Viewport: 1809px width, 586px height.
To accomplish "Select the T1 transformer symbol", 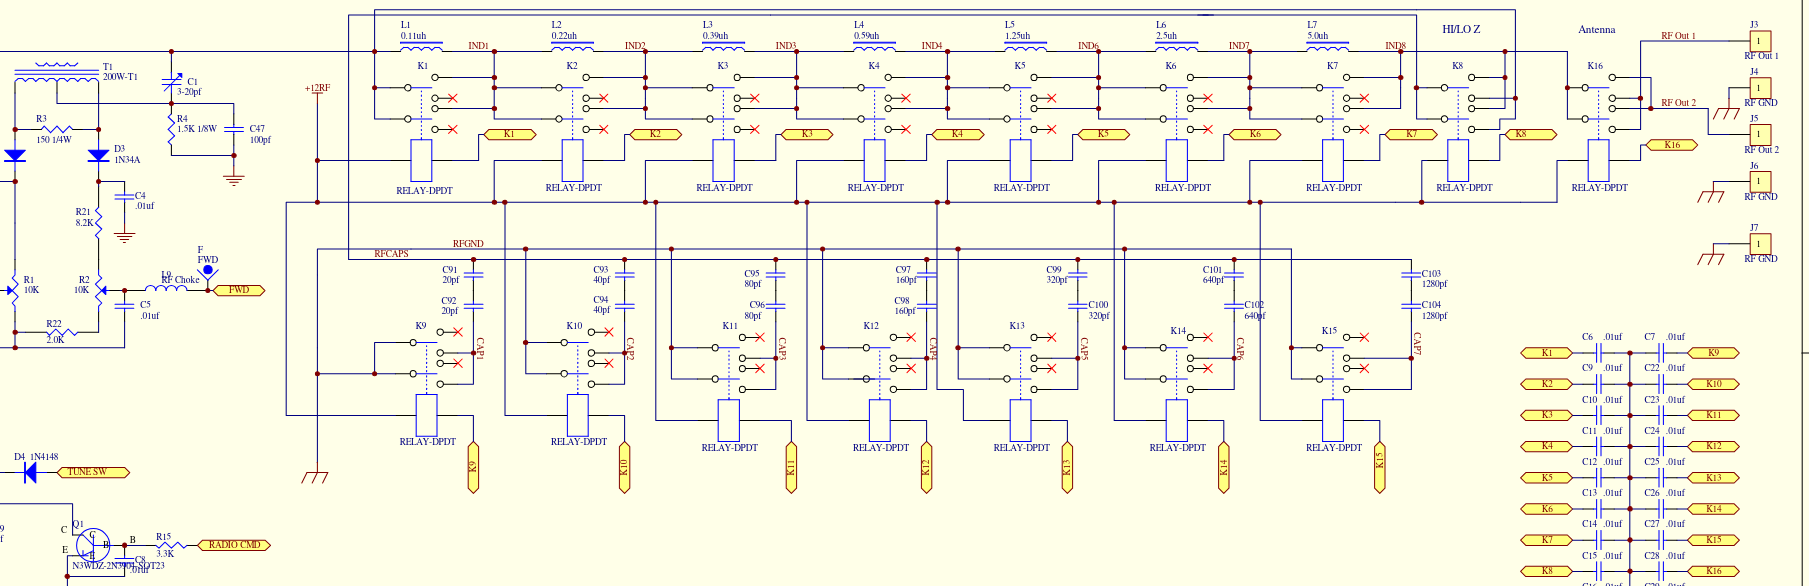I will 56,73.
